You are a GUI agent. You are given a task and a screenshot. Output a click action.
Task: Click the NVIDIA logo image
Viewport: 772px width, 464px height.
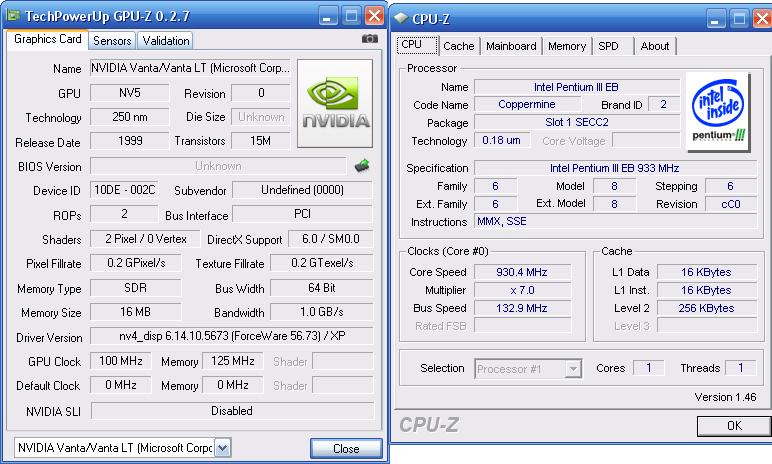click(336, 103)
